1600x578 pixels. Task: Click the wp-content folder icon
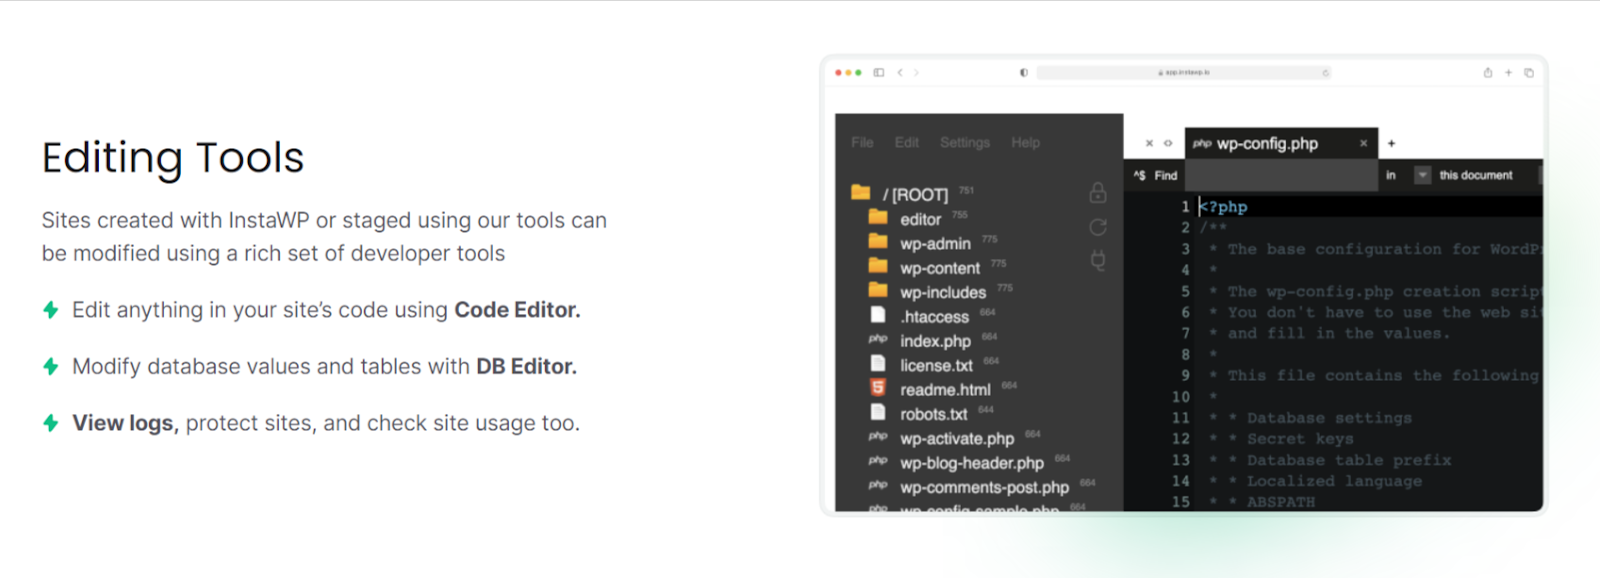[878, 265]
